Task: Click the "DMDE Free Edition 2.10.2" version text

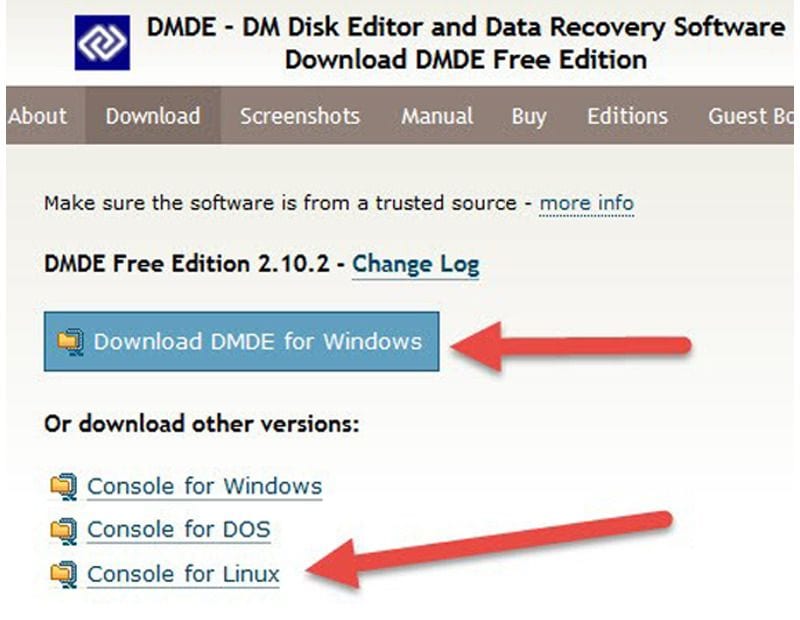Action: [x=192, y=265]
